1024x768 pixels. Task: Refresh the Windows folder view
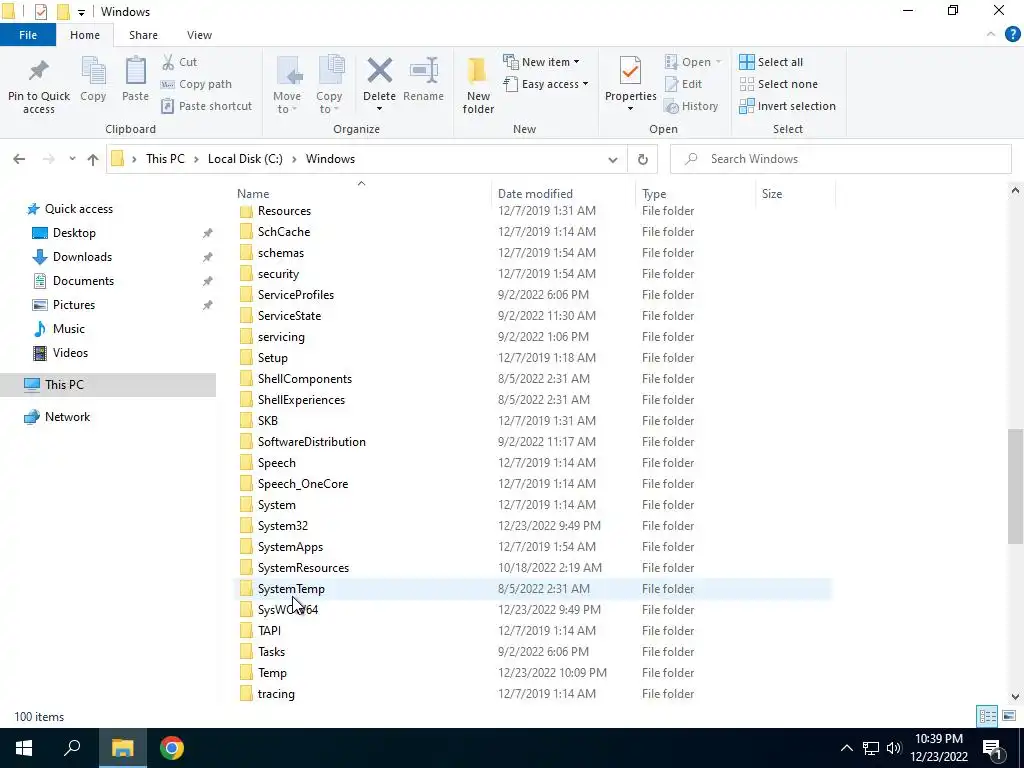tap(643, 159)
